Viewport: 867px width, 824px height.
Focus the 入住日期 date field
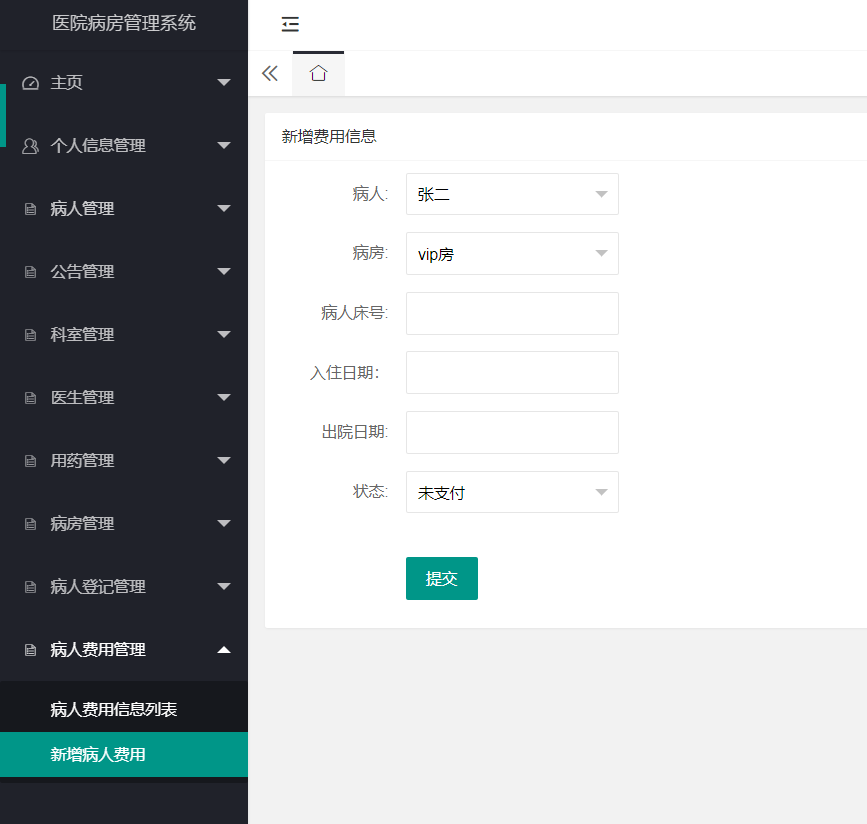pyautogui.click(x=512, y=373)
